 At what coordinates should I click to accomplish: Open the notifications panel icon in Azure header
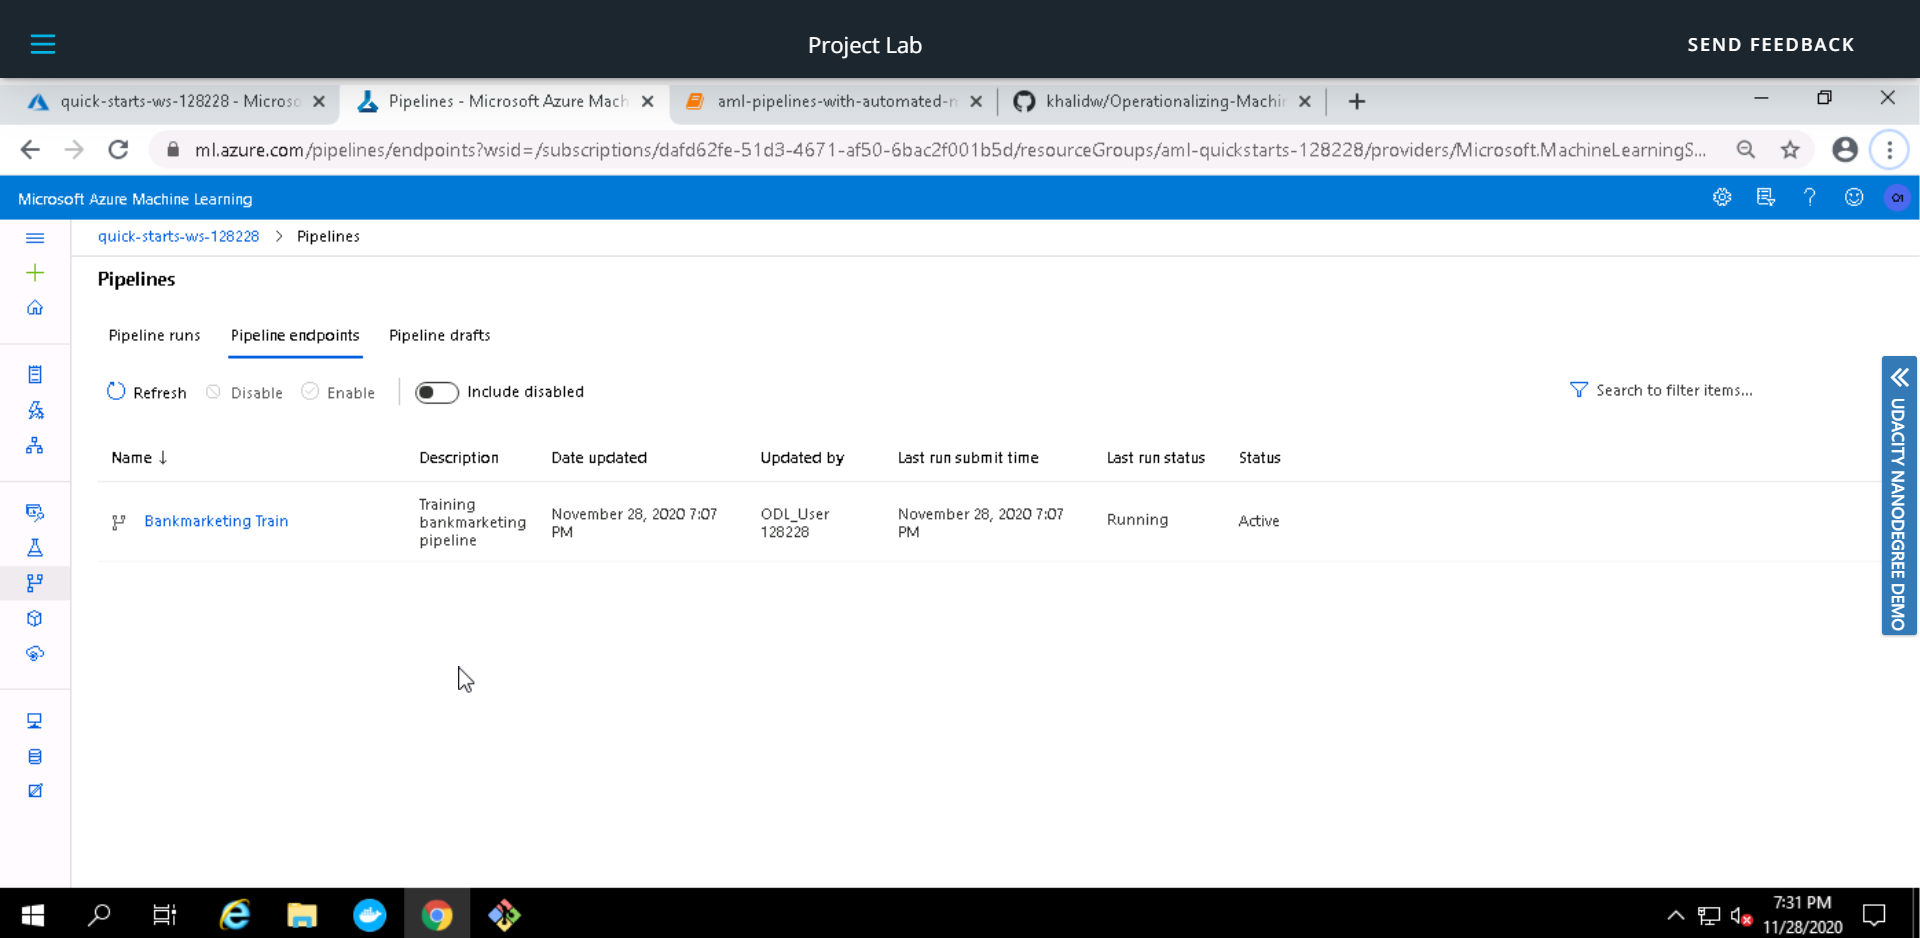(x=1766, y=198)
